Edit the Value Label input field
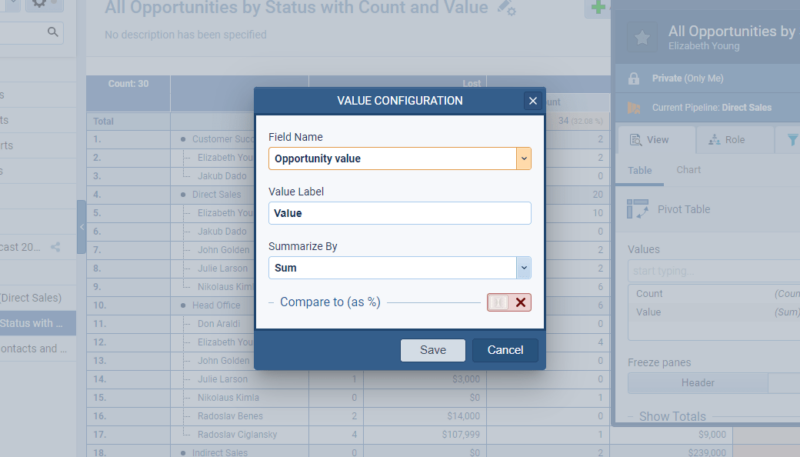The width and height of the screenshot is (800, 457). (x=399, y=213)
